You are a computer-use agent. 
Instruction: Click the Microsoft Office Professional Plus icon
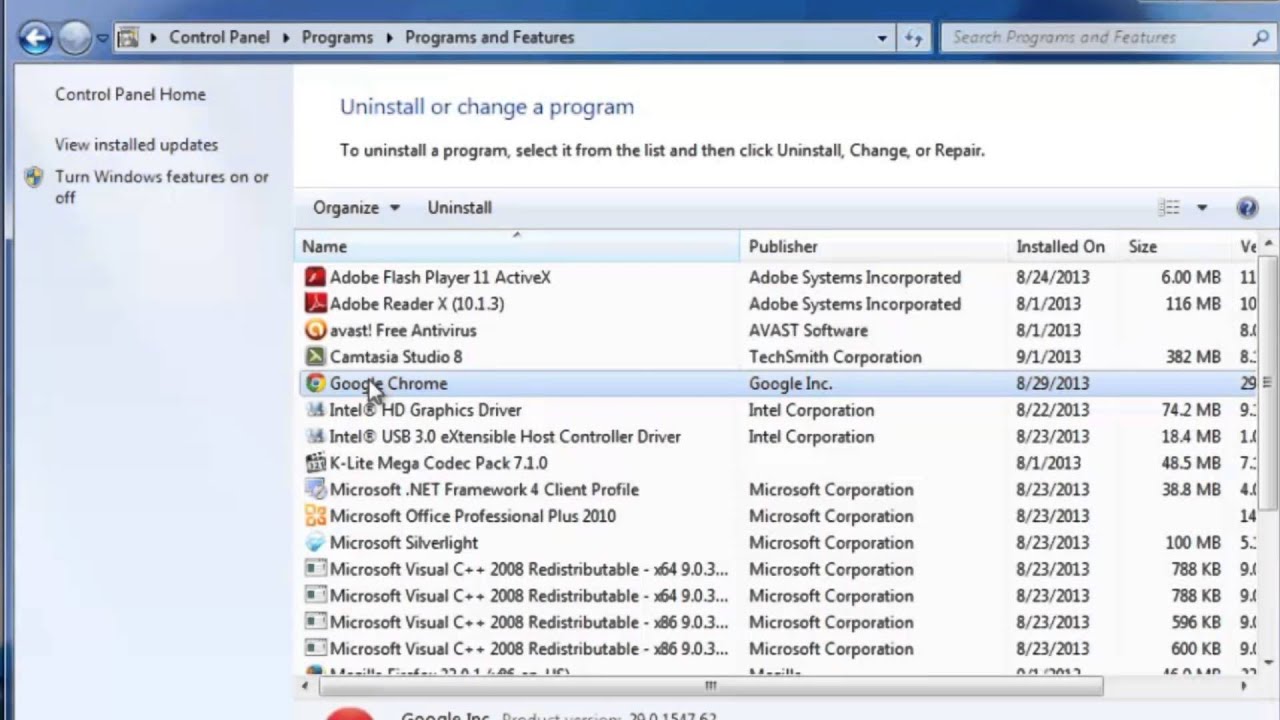point(315,516)
